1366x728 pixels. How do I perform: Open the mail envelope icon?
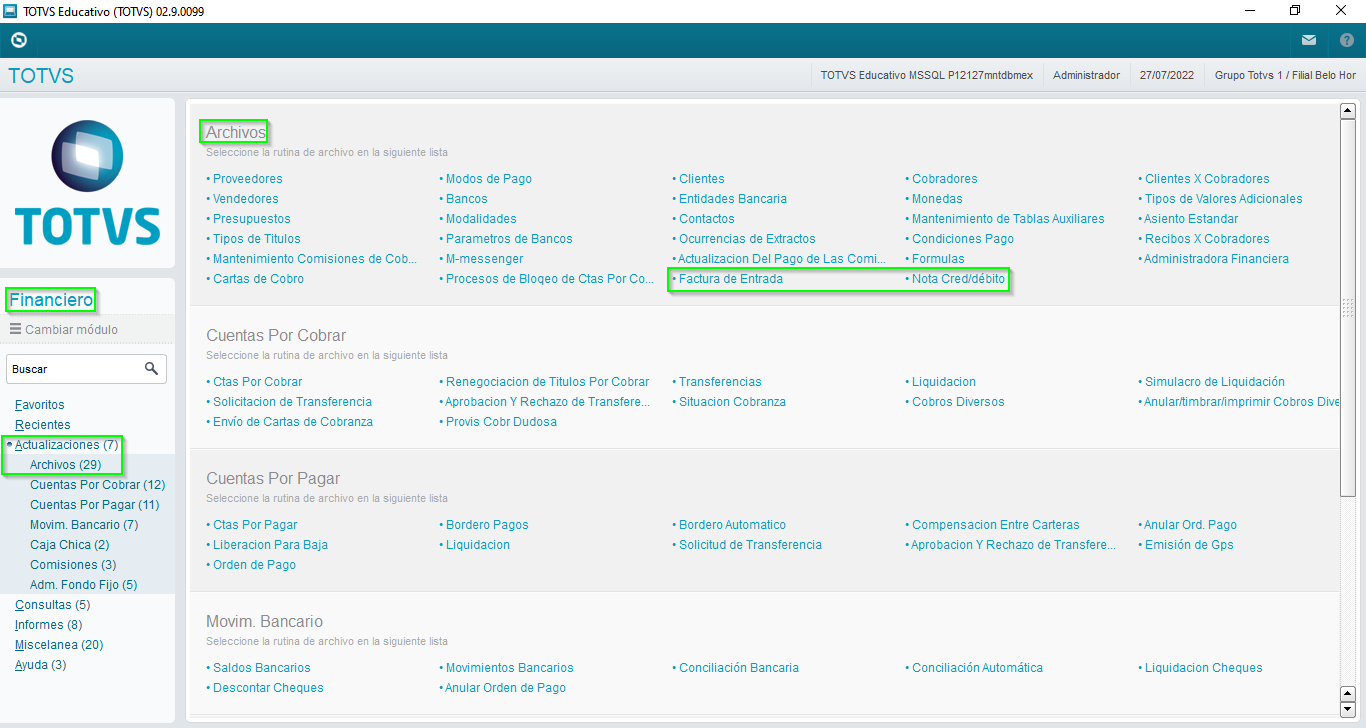[1309, 40]
